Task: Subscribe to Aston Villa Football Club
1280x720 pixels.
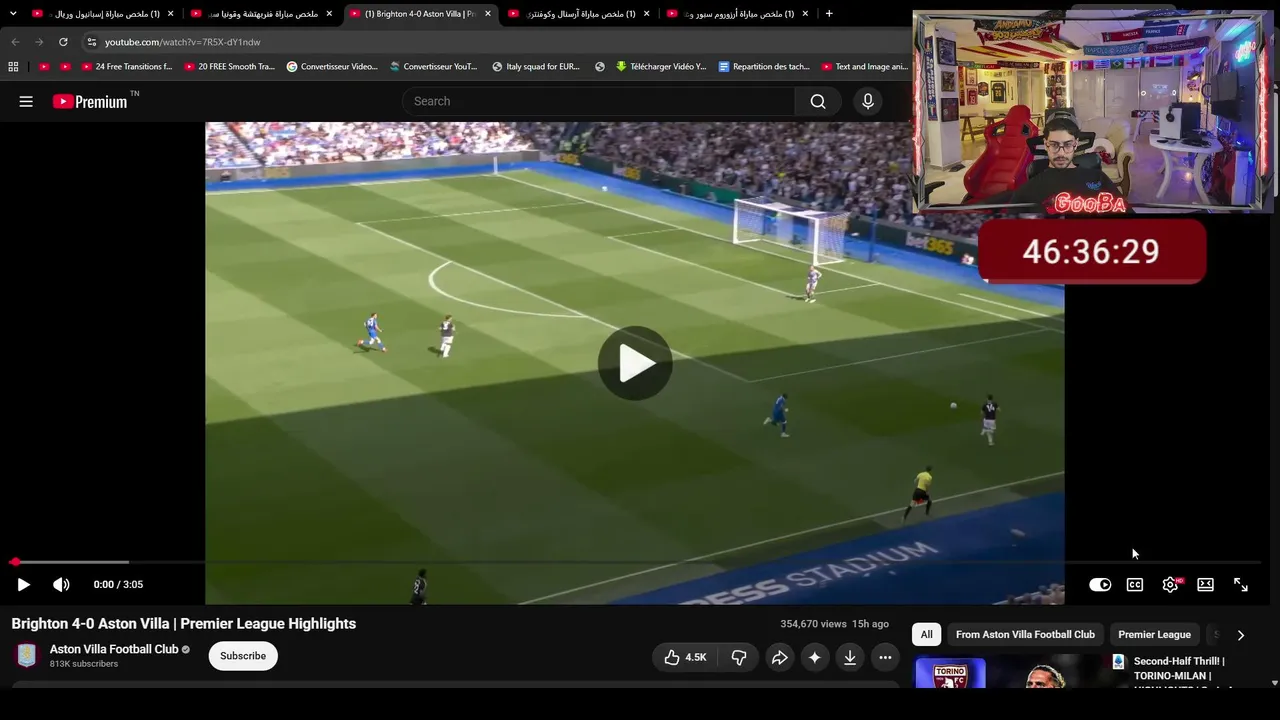Action: coord(243,656)
